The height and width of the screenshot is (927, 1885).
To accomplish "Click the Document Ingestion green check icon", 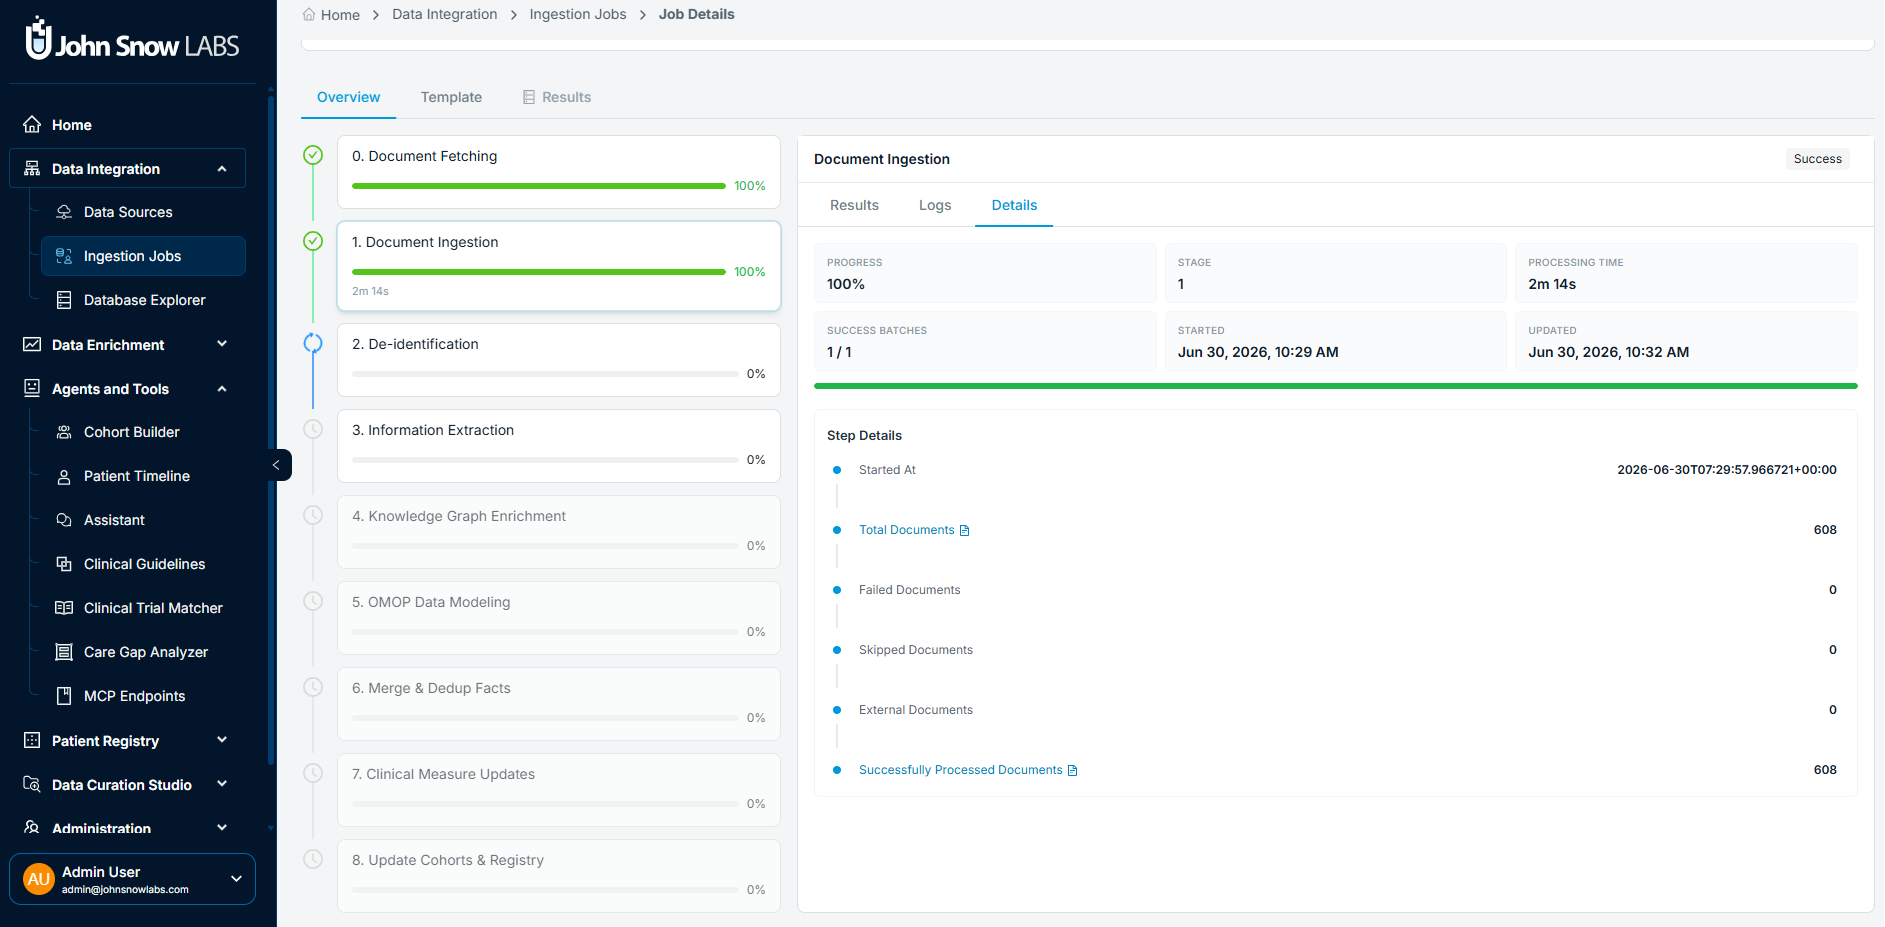I will [313, 241].
